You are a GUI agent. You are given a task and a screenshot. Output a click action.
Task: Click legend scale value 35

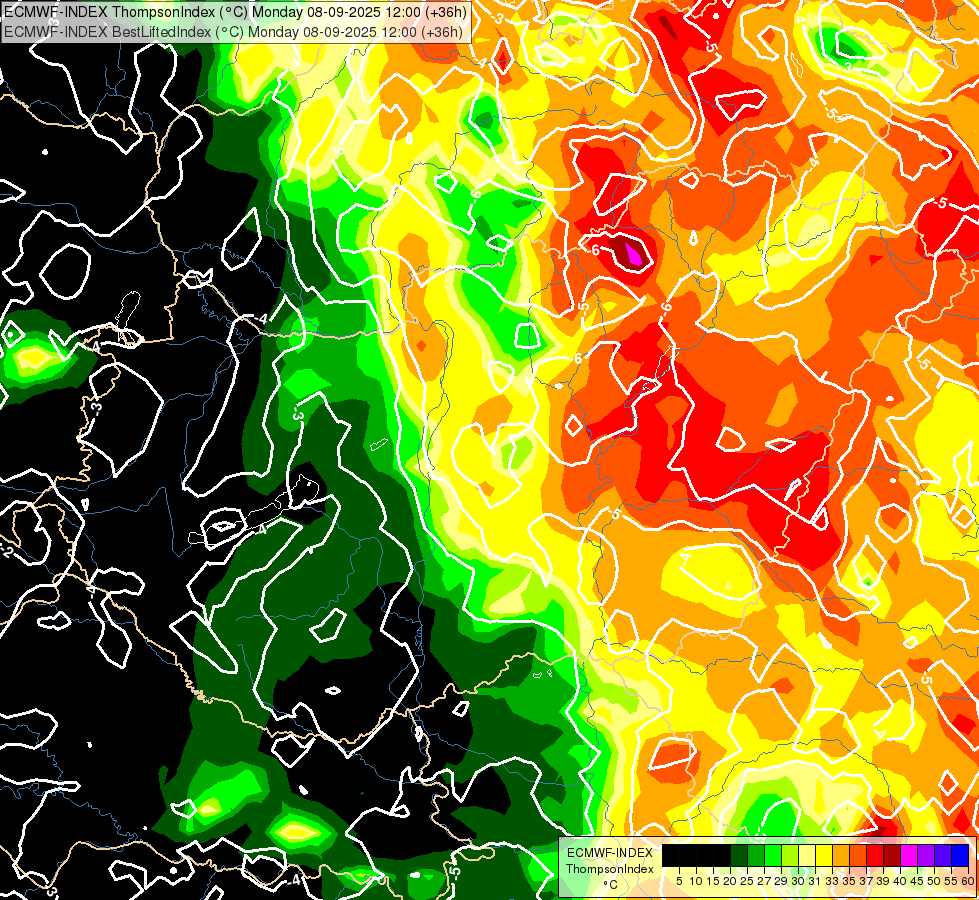pos(849,881)
